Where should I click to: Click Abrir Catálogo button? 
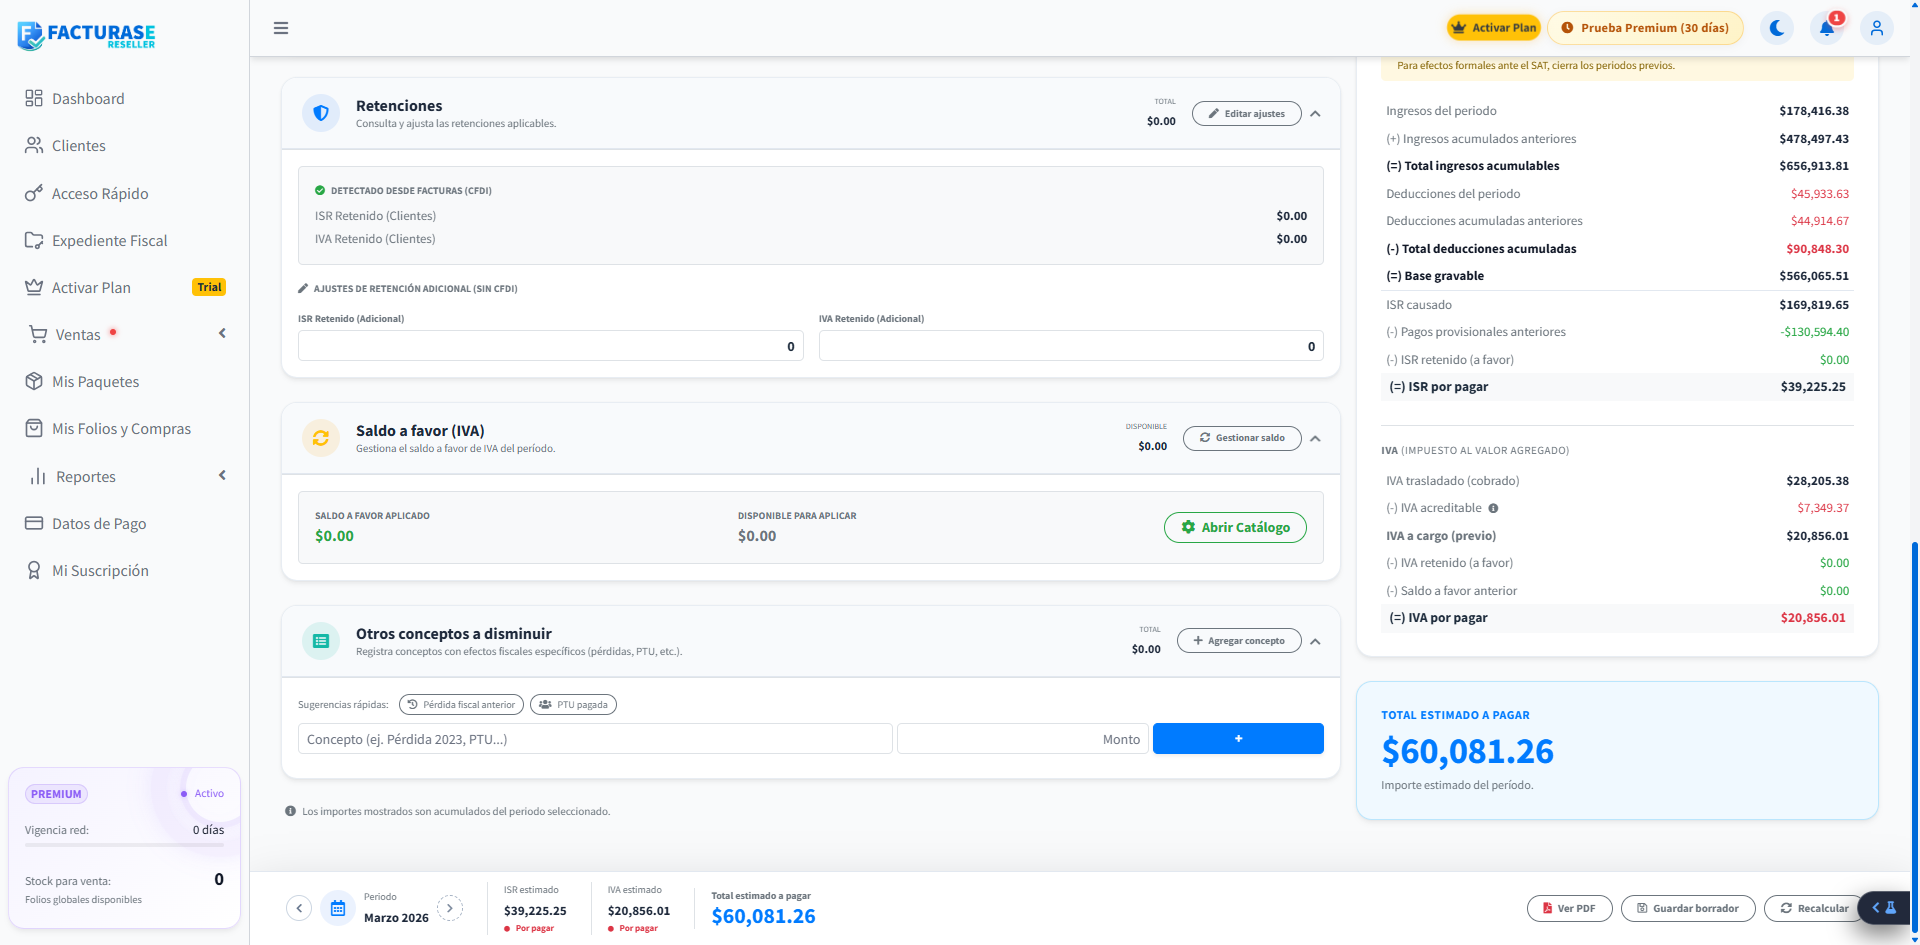tap(1235, 527)
